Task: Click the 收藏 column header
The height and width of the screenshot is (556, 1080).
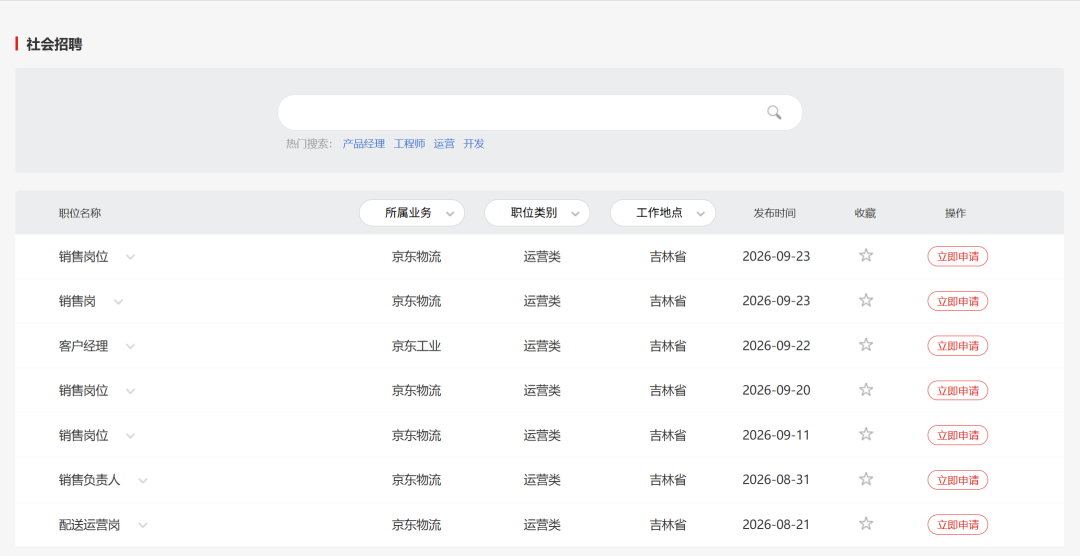Action: tap(865, 213)
